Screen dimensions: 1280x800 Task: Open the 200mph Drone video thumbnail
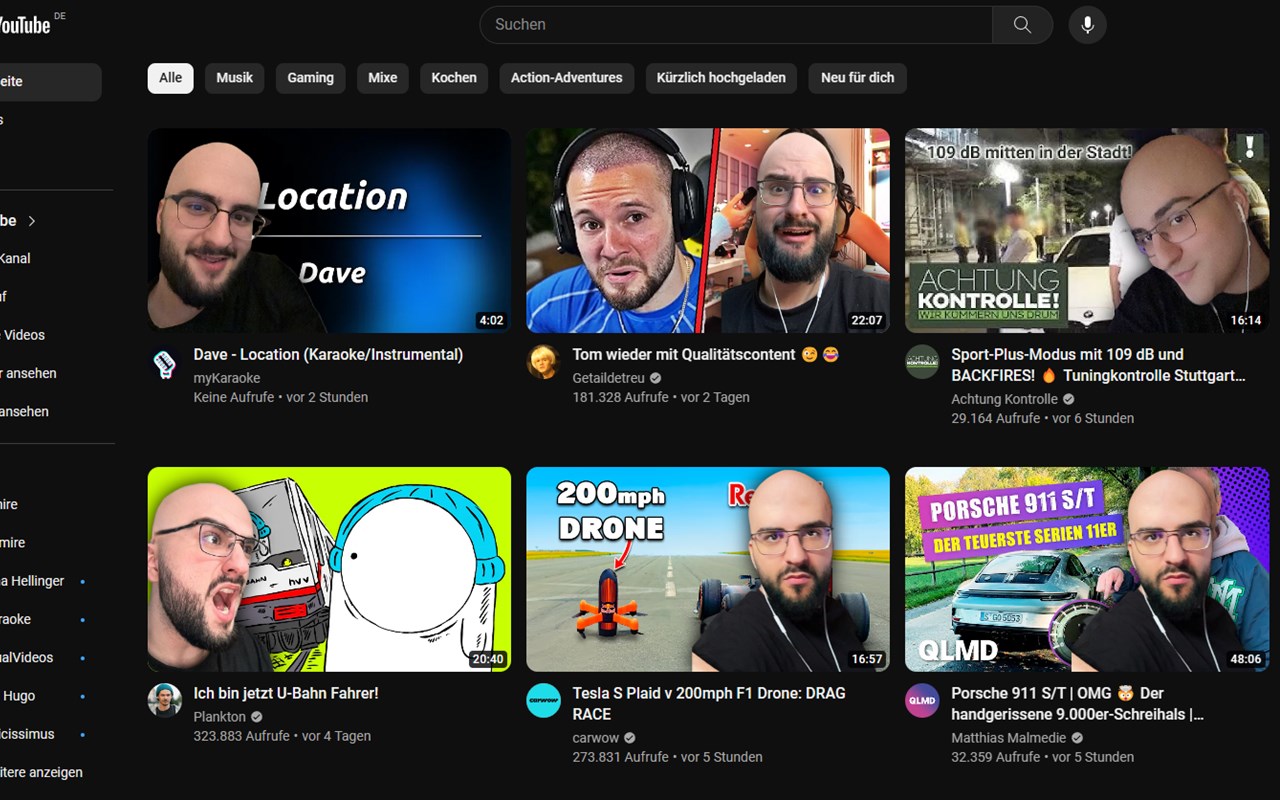click(x=708, y=569)
